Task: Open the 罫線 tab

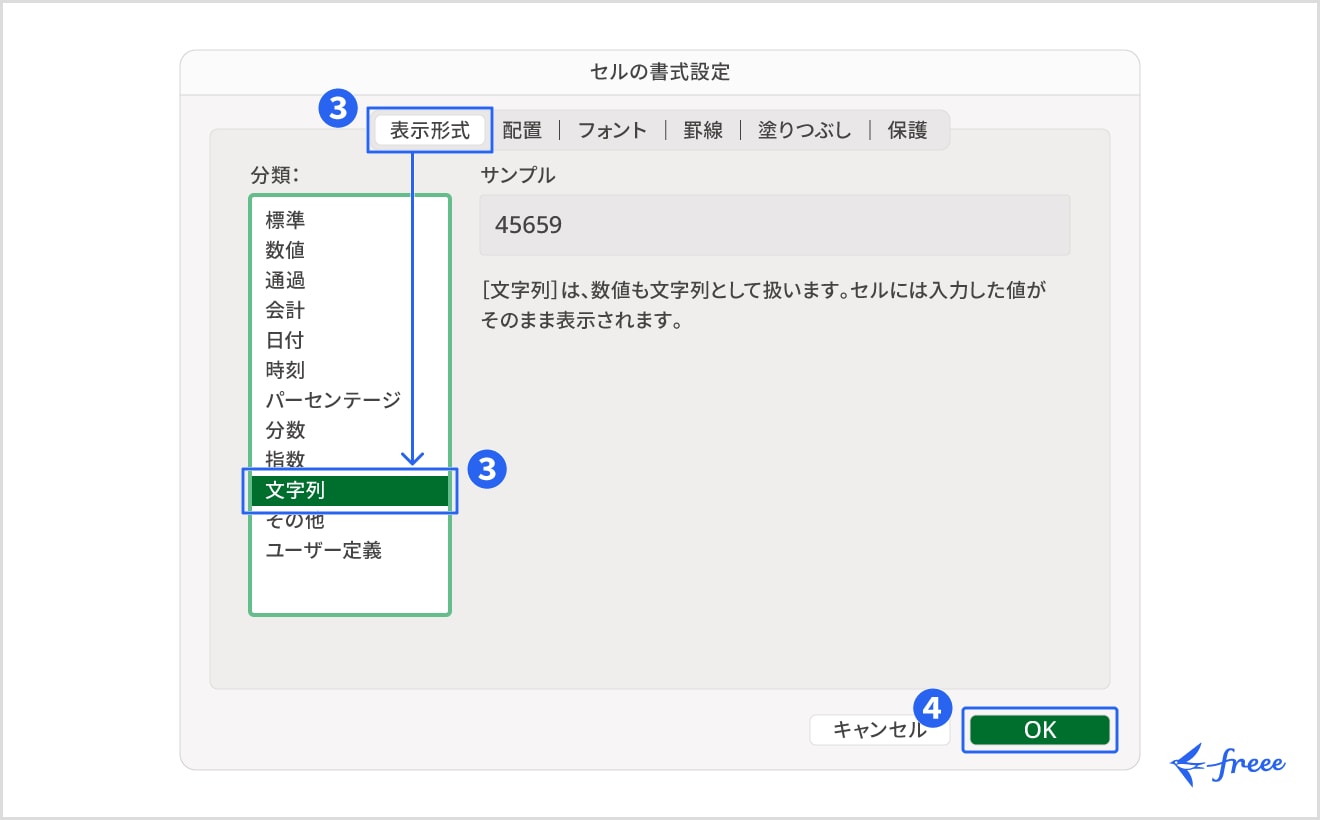Action: [x=703, y=130]
